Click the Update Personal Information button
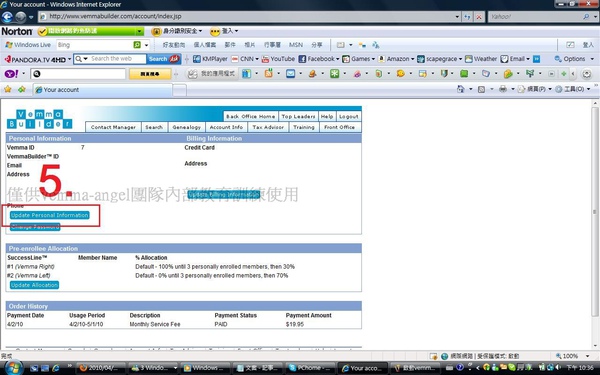Image resolution: width=600 pixels, height=375 pixels. coord(50,215)
